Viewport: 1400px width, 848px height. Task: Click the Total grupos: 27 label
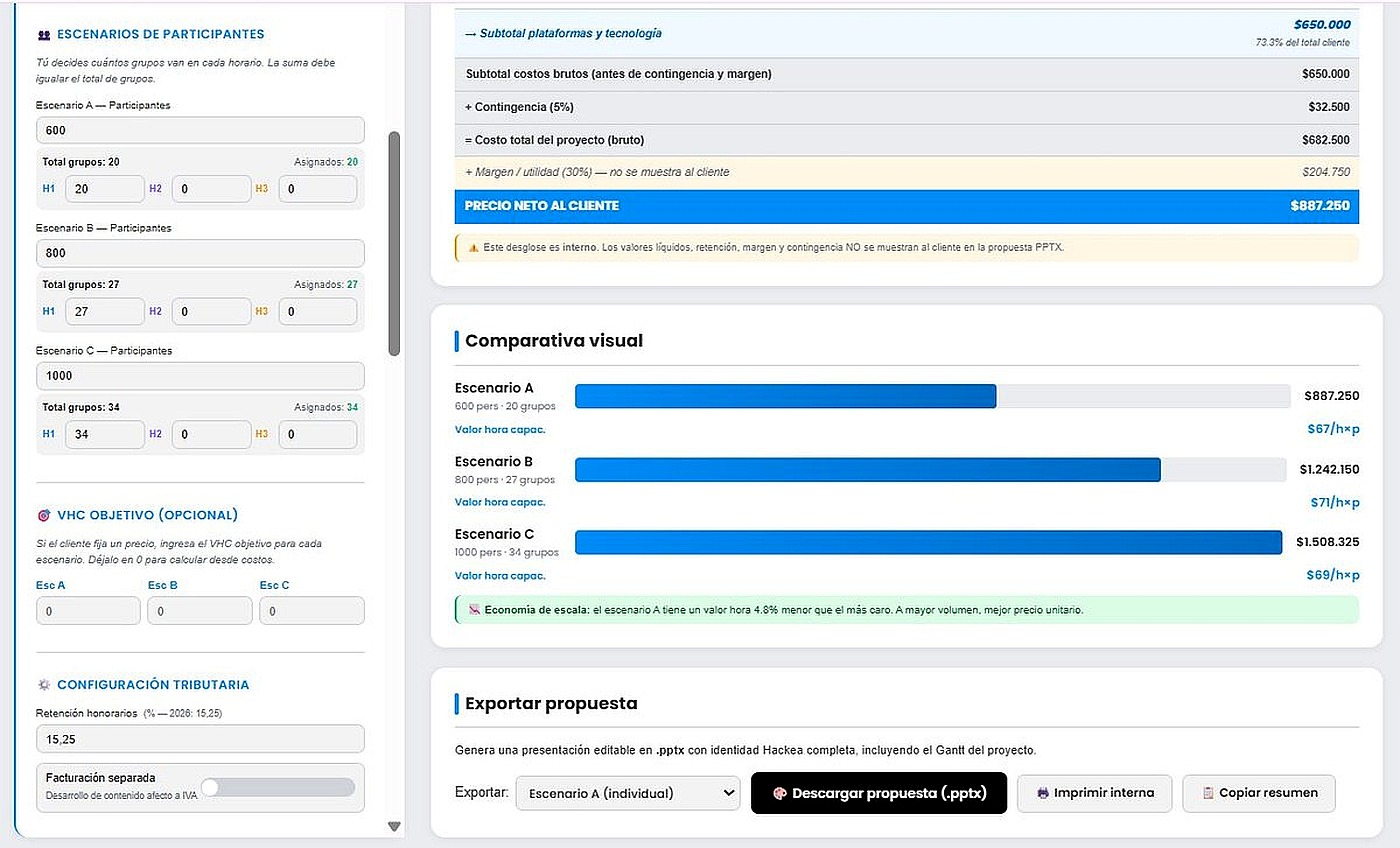click(x=81, y=285)
